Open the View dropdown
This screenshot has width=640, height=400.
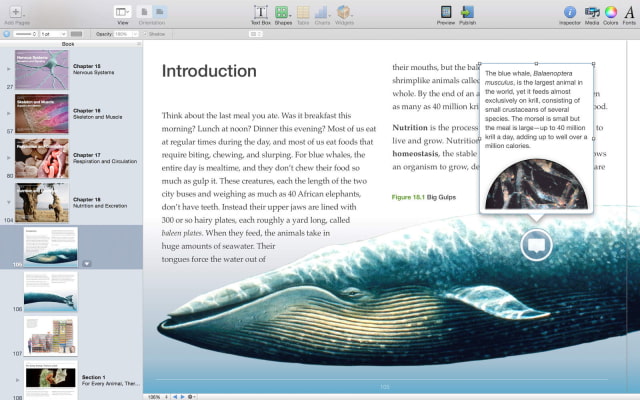click(x=122, y=12)
